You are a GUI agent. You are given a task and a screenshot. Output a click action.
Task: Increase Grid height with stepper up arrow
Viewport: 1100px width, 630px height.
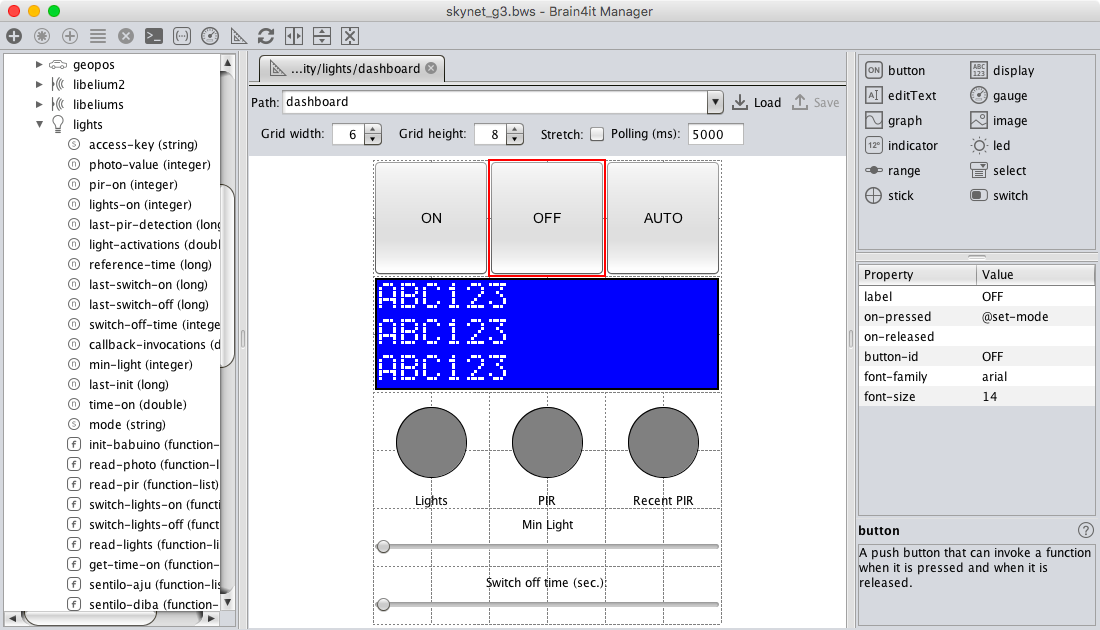click(x=515, y=129)
